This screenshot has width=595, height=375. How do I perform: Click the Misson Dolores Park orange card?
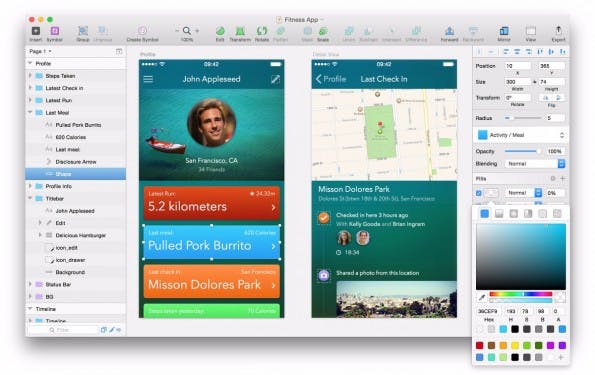coord(211,281)
